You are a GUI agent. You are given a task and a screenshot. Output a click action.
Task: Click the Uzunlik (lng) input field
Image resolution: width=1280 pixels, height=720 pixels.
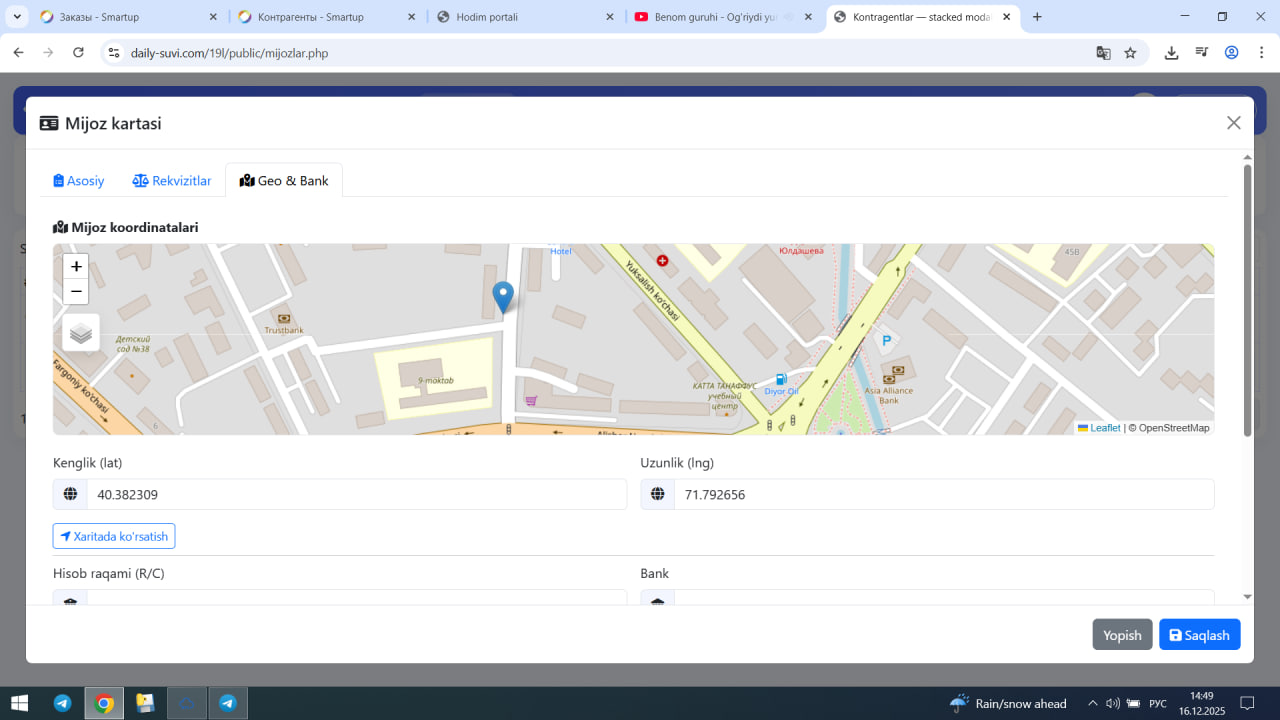(943, 494)
